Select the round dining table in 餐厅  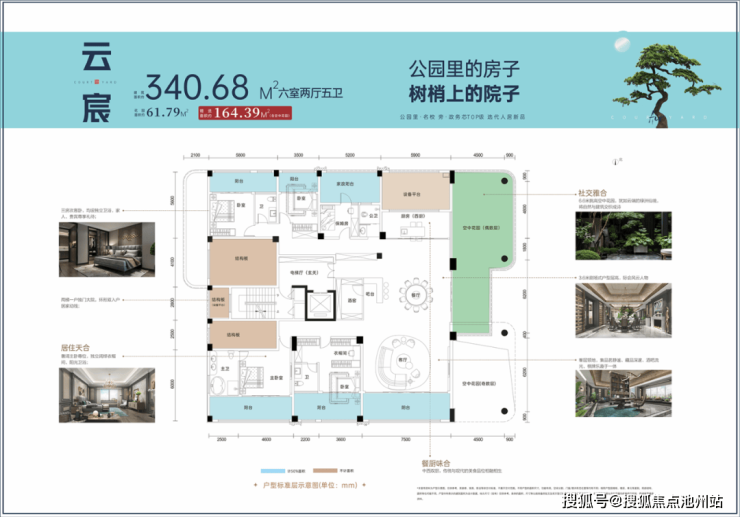(416, 296)
